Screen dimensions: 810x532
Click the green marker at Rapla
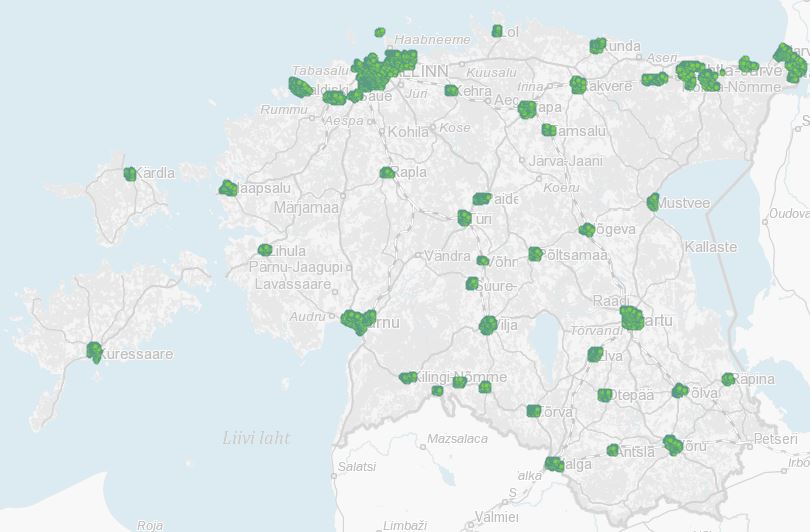point(387,173)
